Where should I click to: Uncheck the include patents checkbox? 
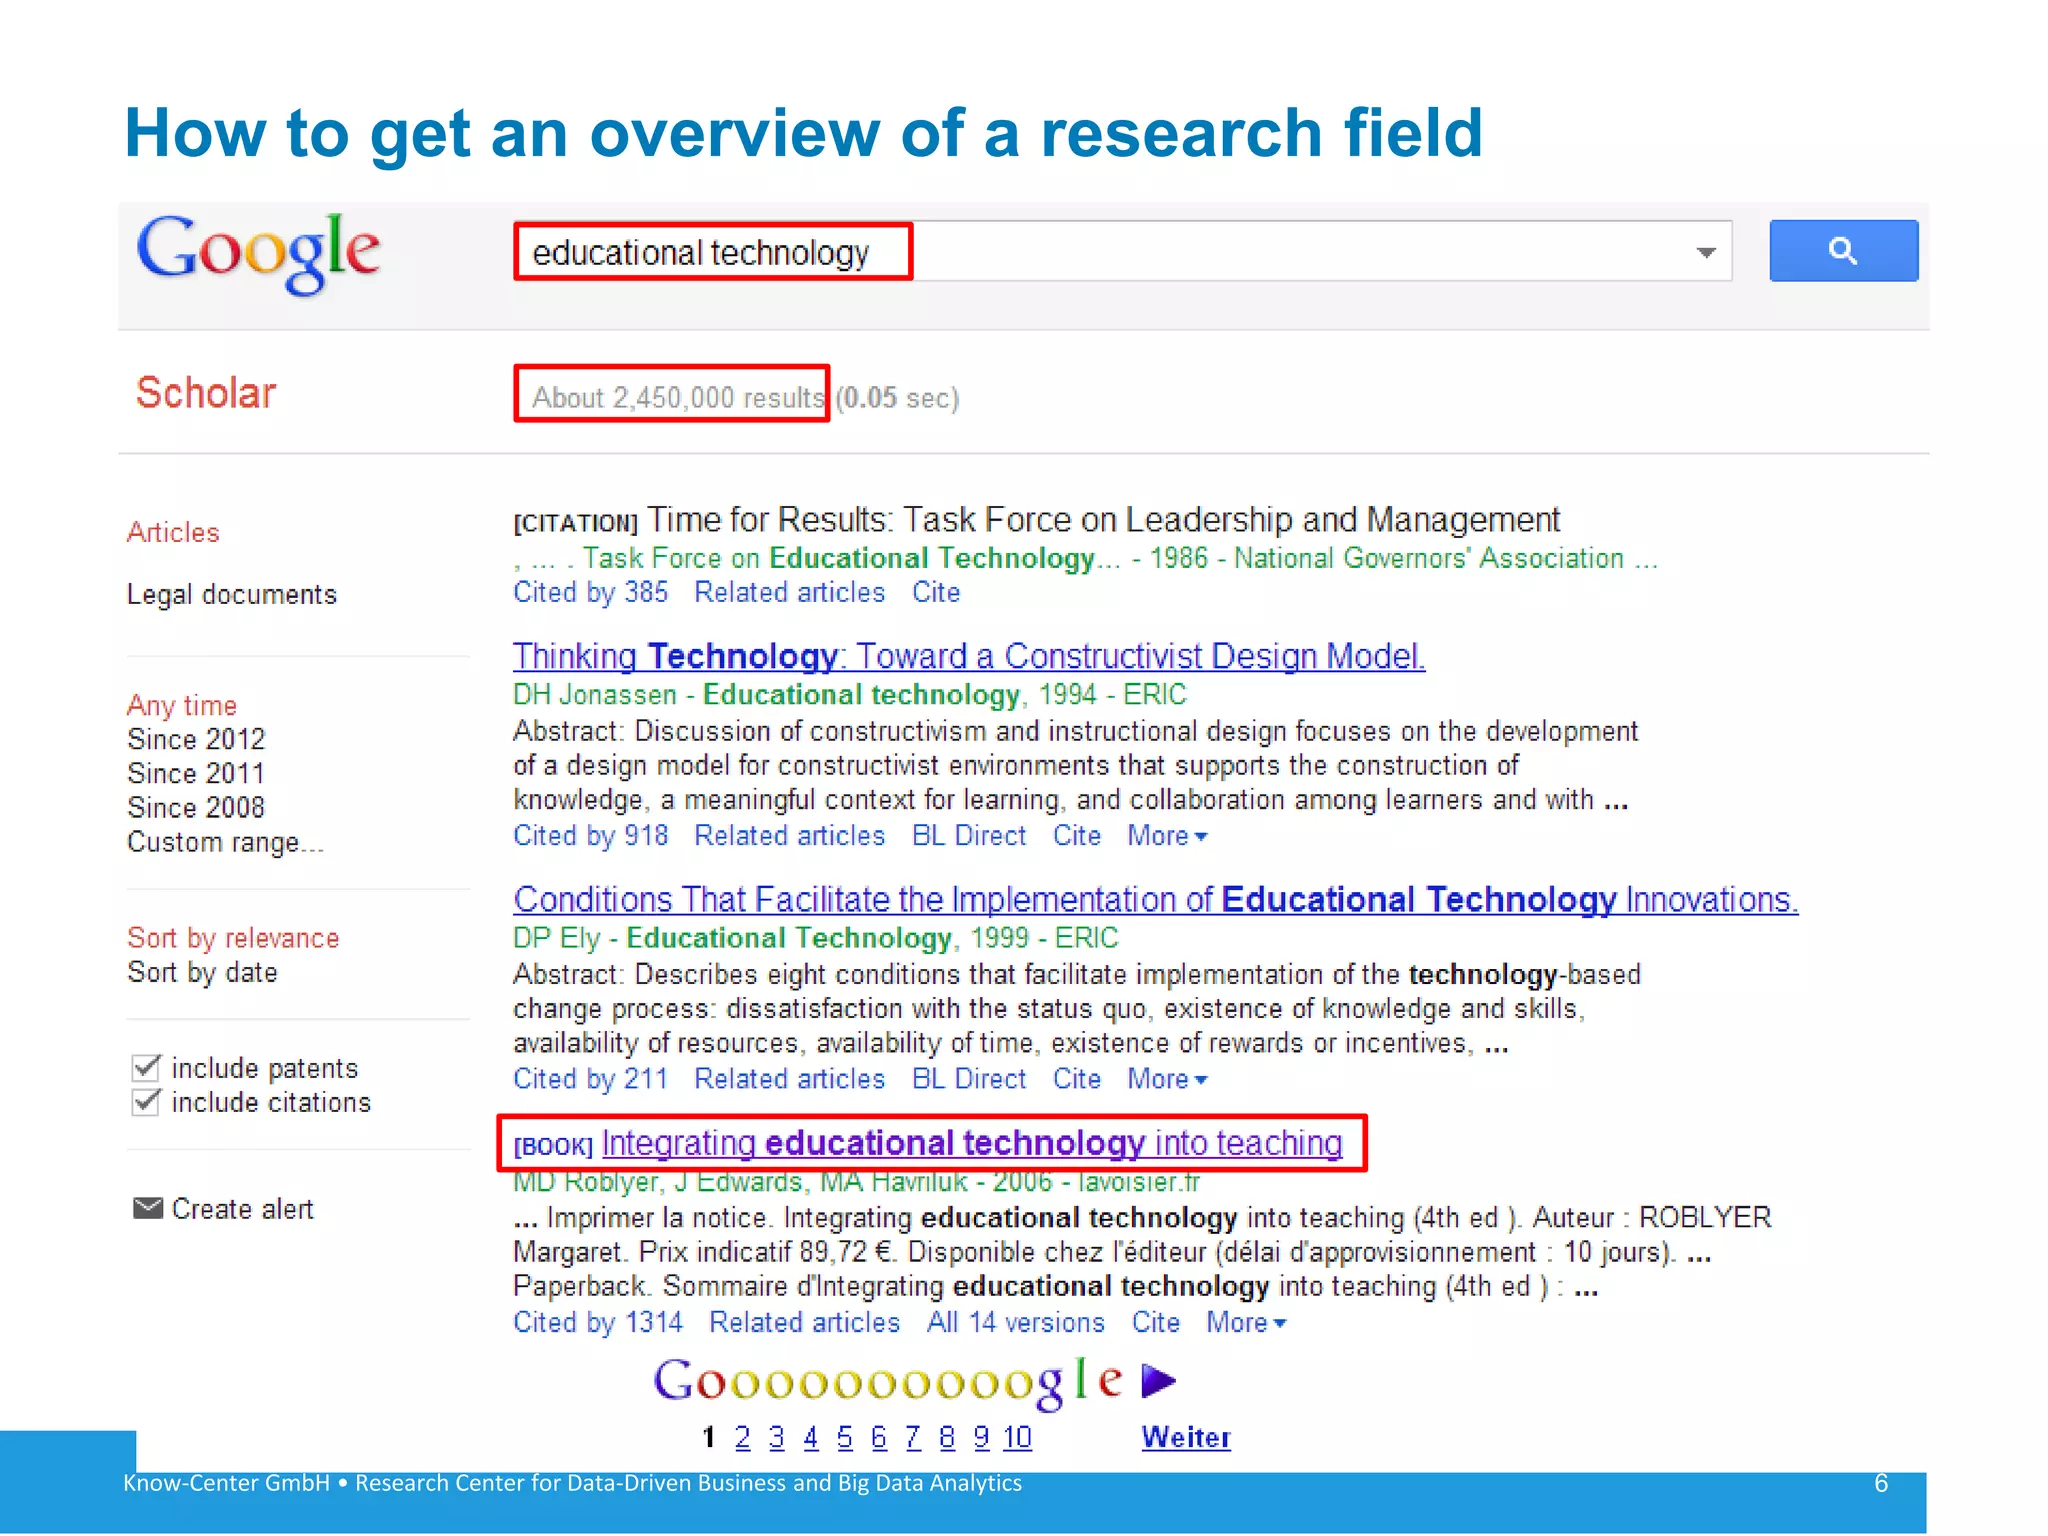coord(146,1067)
